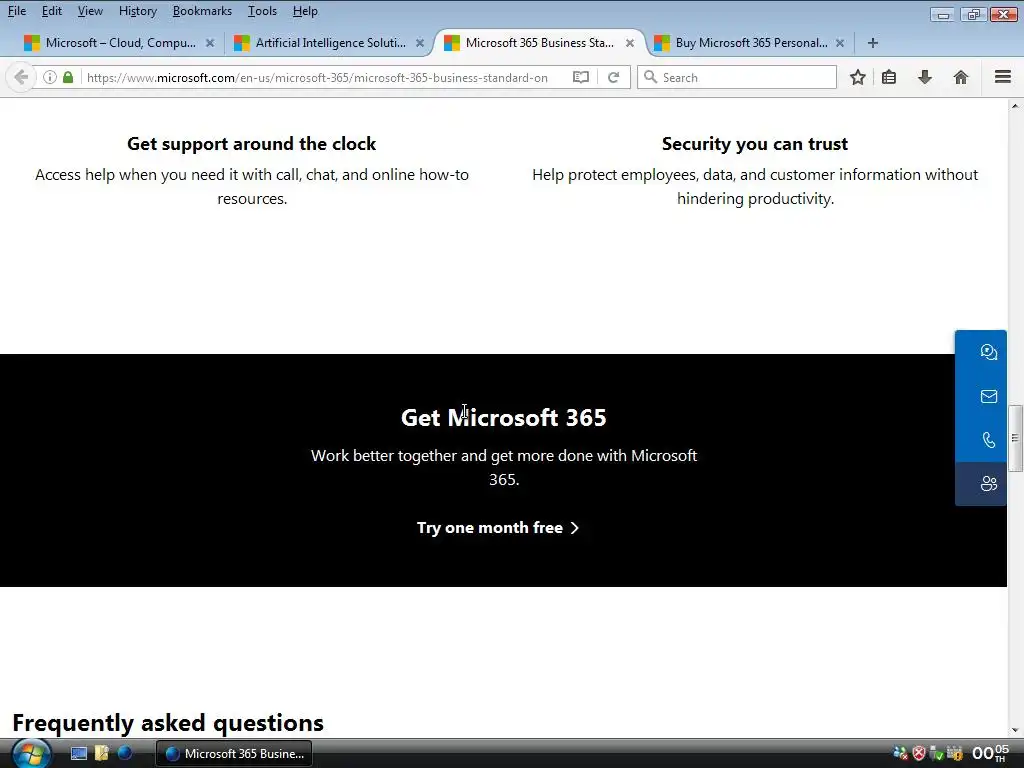Click the URL address field

[317, 78]
